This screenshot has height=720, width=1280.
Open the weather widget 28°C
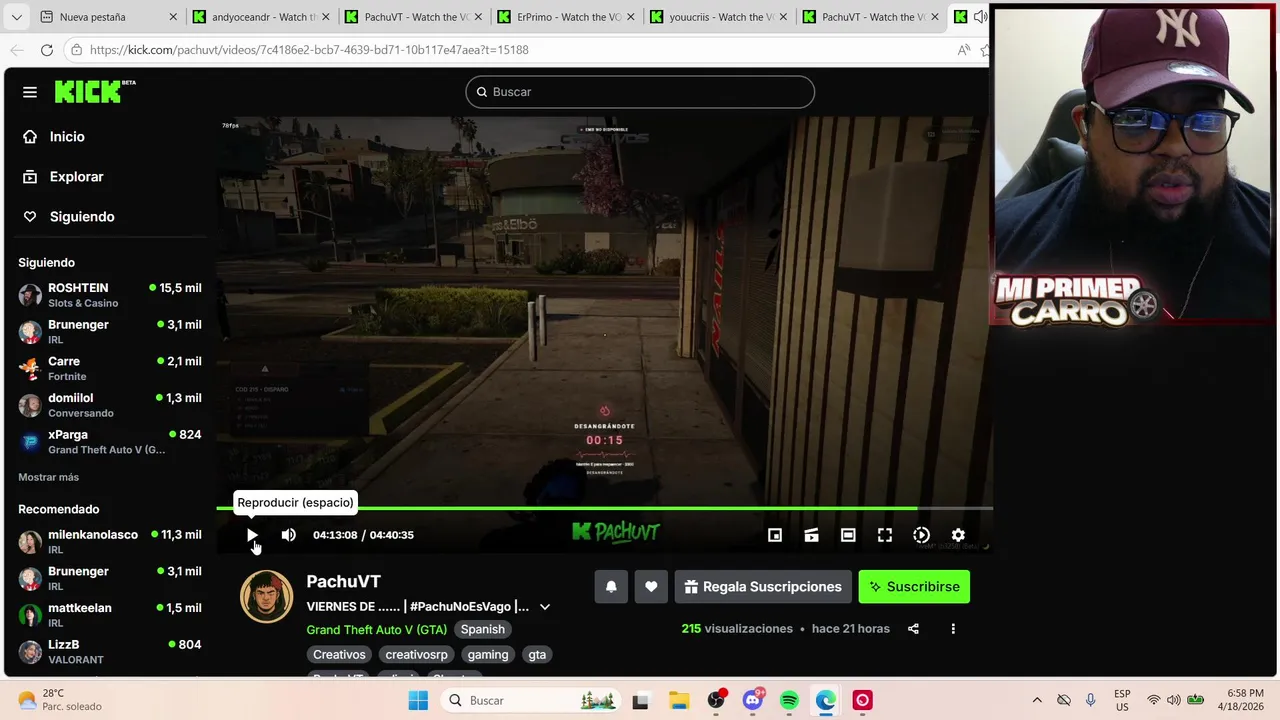click(62, 700)
